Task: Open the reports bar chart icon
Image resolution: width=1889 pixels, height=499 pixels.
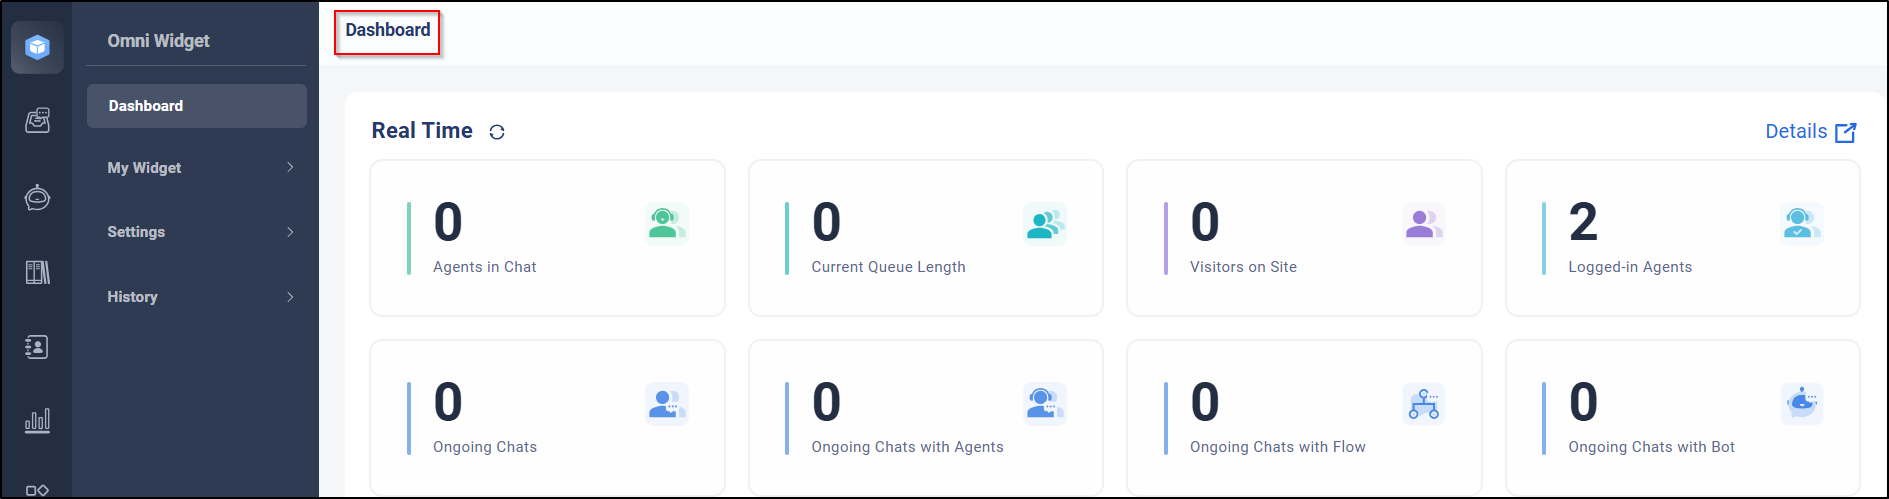Action: click(37, 421)
